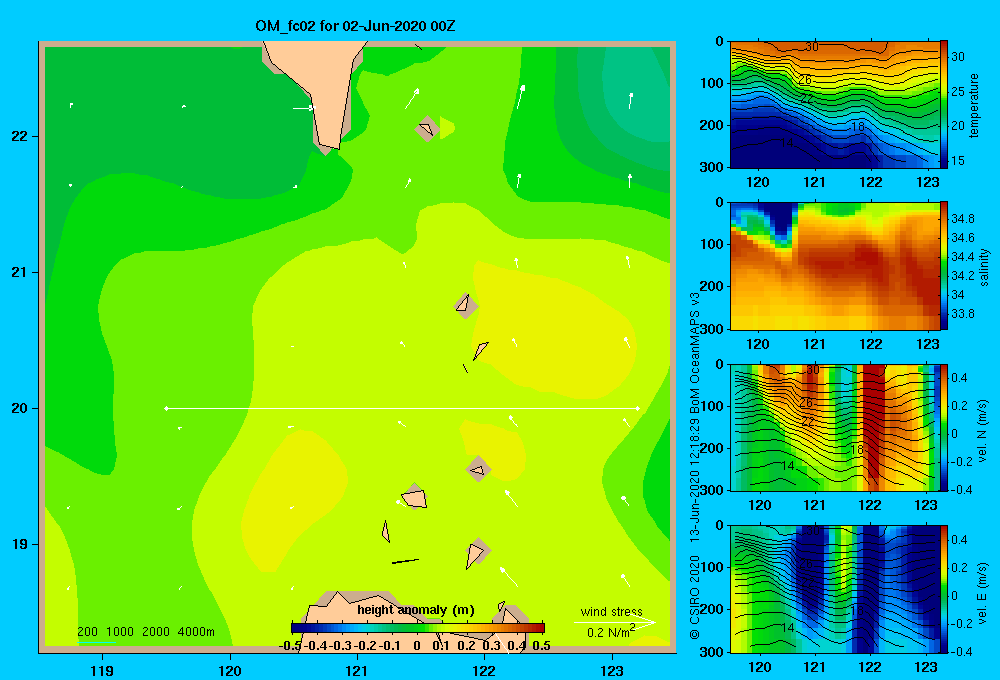Viewport: 1000px width, 680px height.
Task: Click longitude label 119 on main map
Action: coord(102,670)
